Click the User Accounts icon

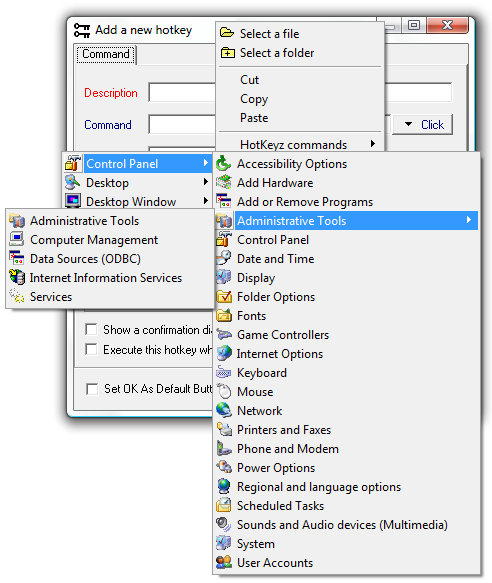pyautogui.click(x=224, y=563)
